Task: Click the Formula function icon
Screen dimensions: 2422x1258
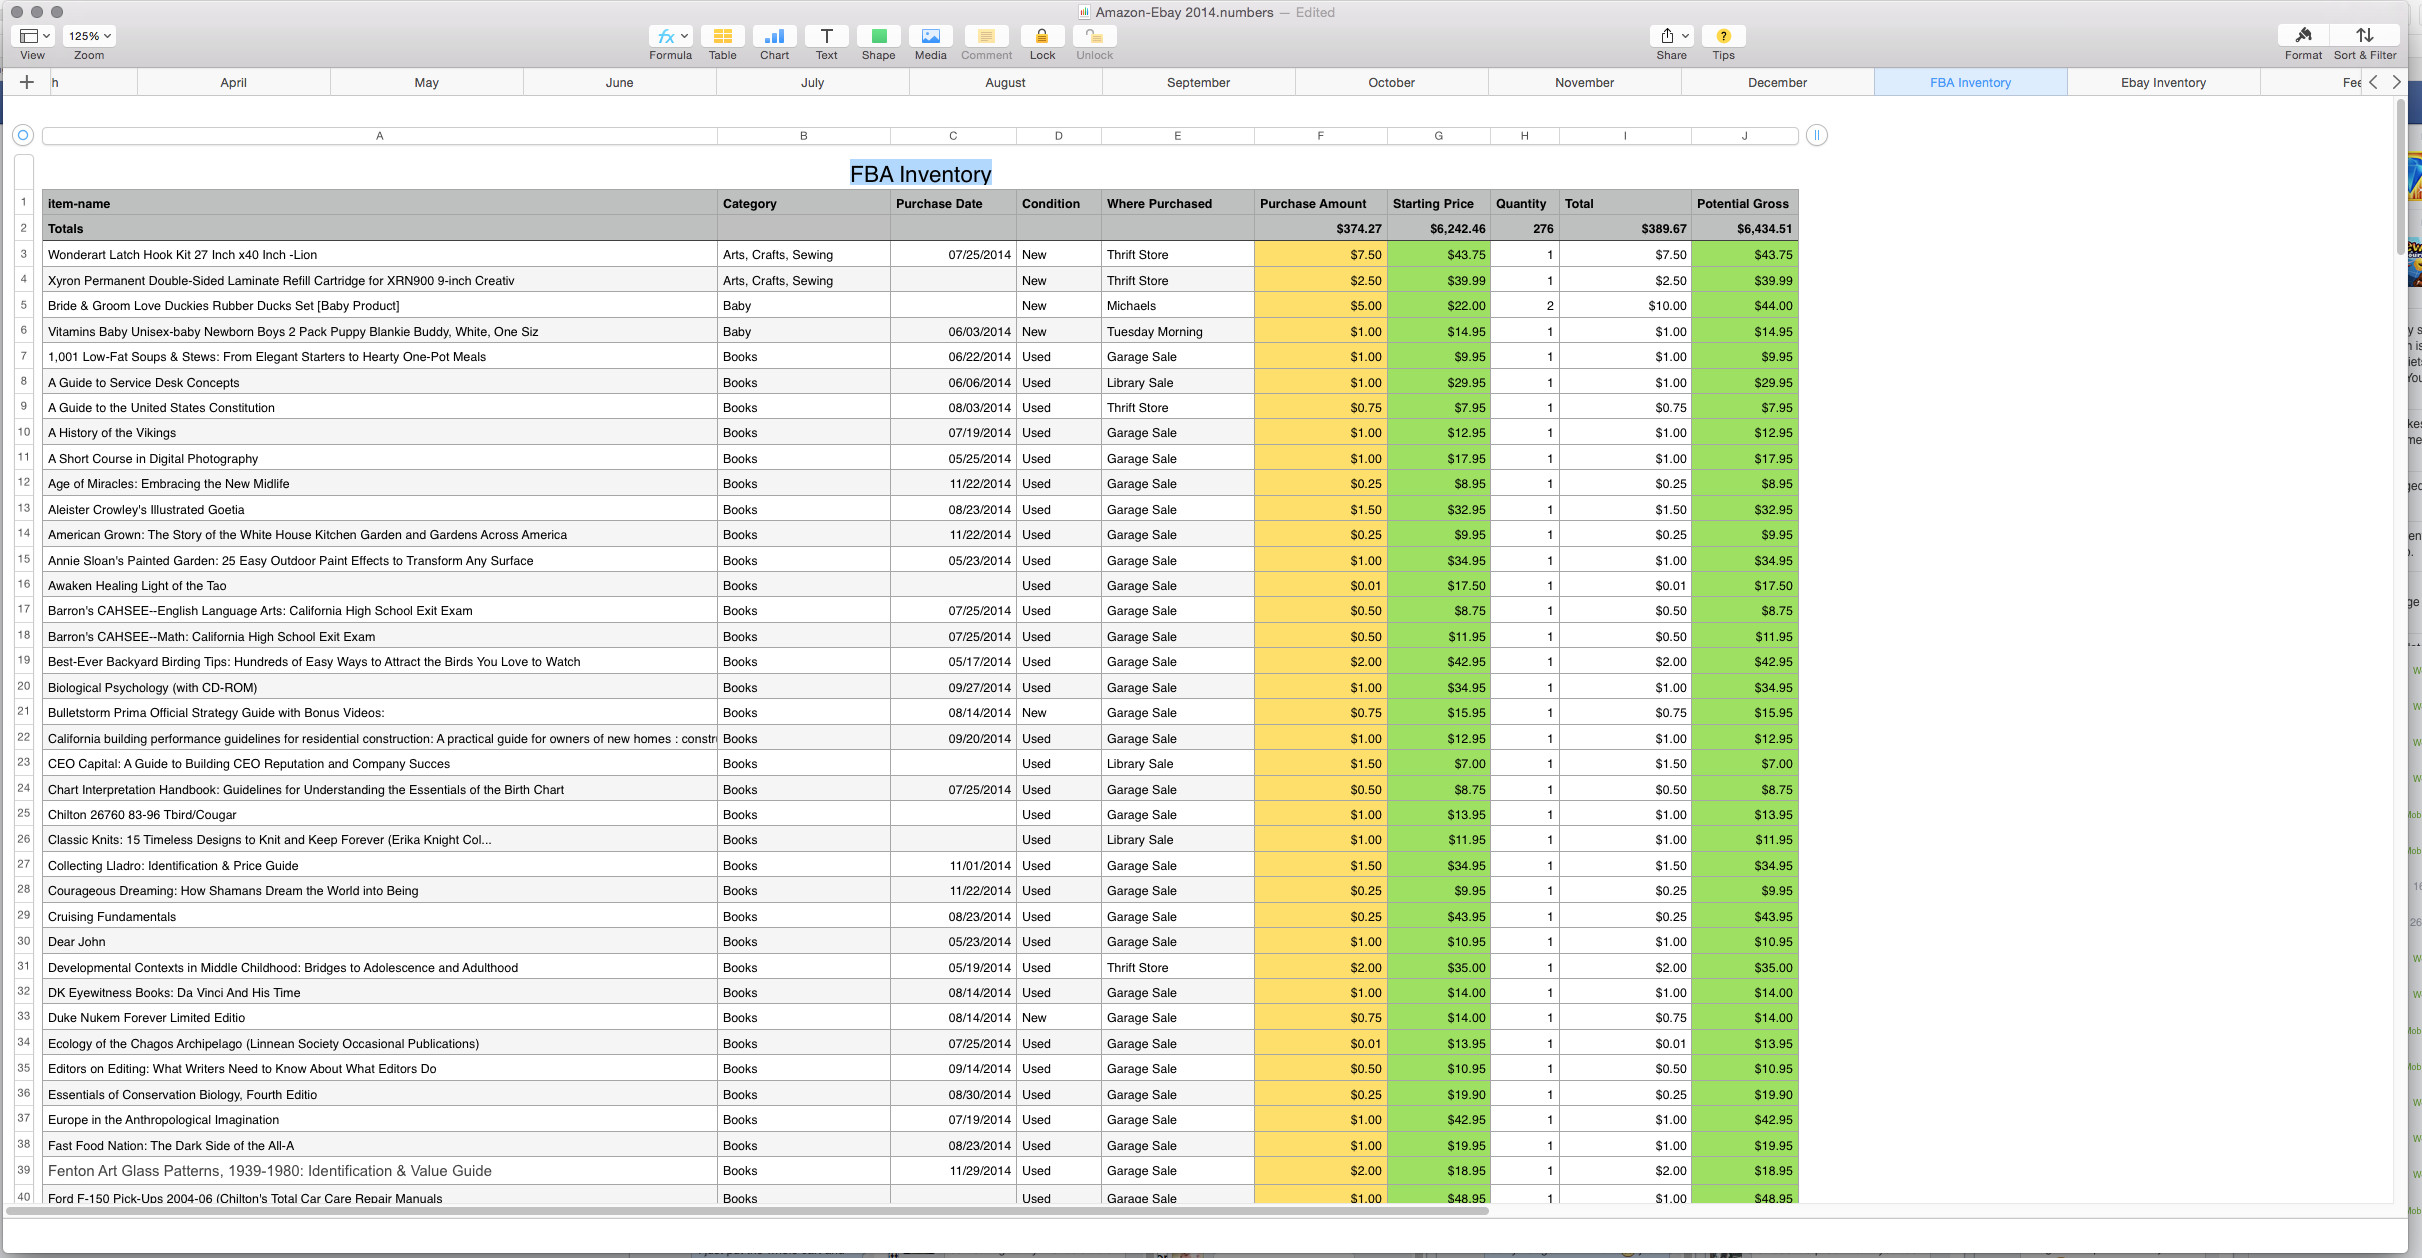Action: tap(668, 34)
